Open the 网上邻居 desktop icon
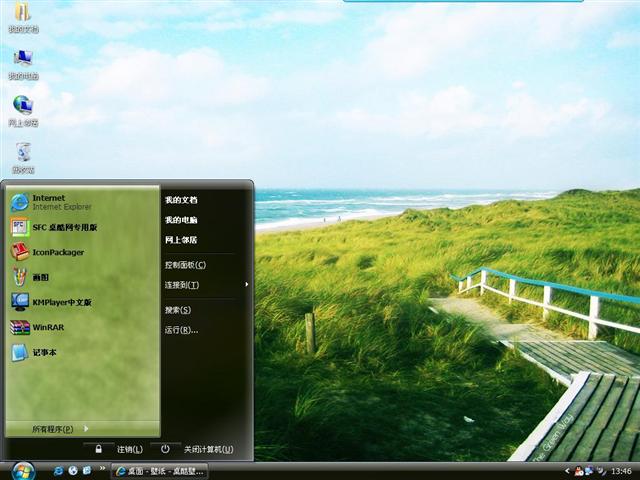This screenshot has height=480, width=640. coord(23,111)
